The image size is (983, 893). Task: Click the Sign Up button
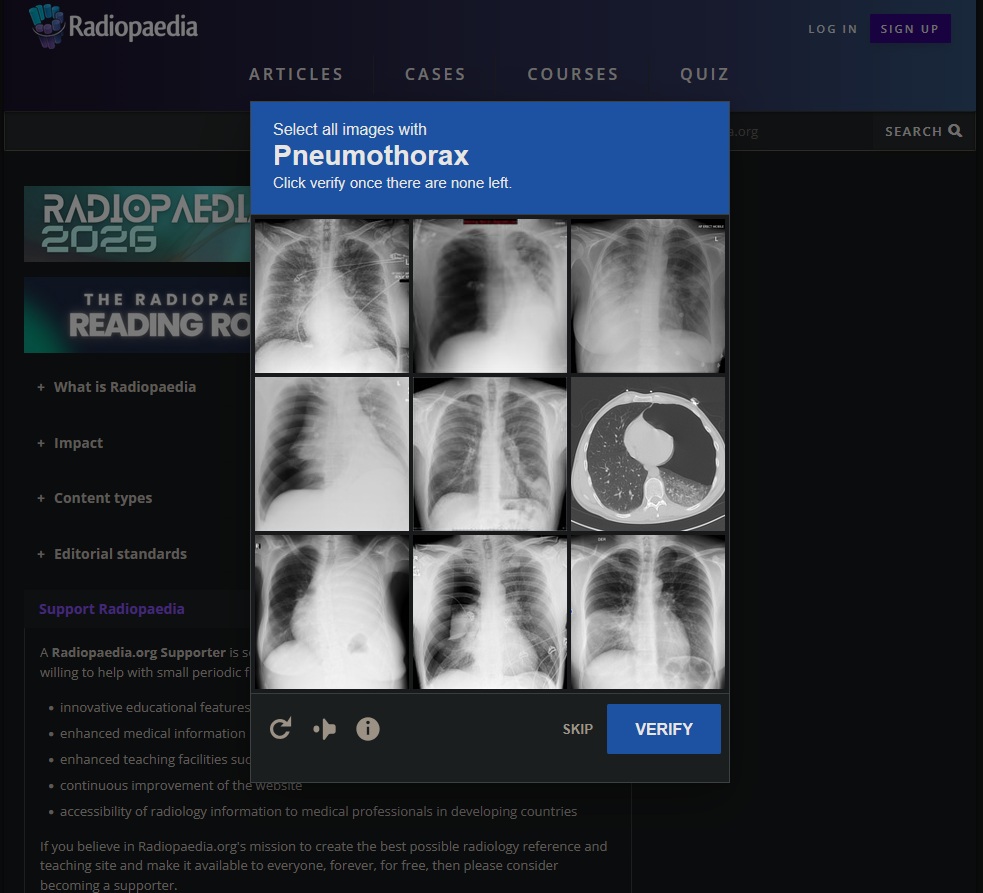point(910,29)
